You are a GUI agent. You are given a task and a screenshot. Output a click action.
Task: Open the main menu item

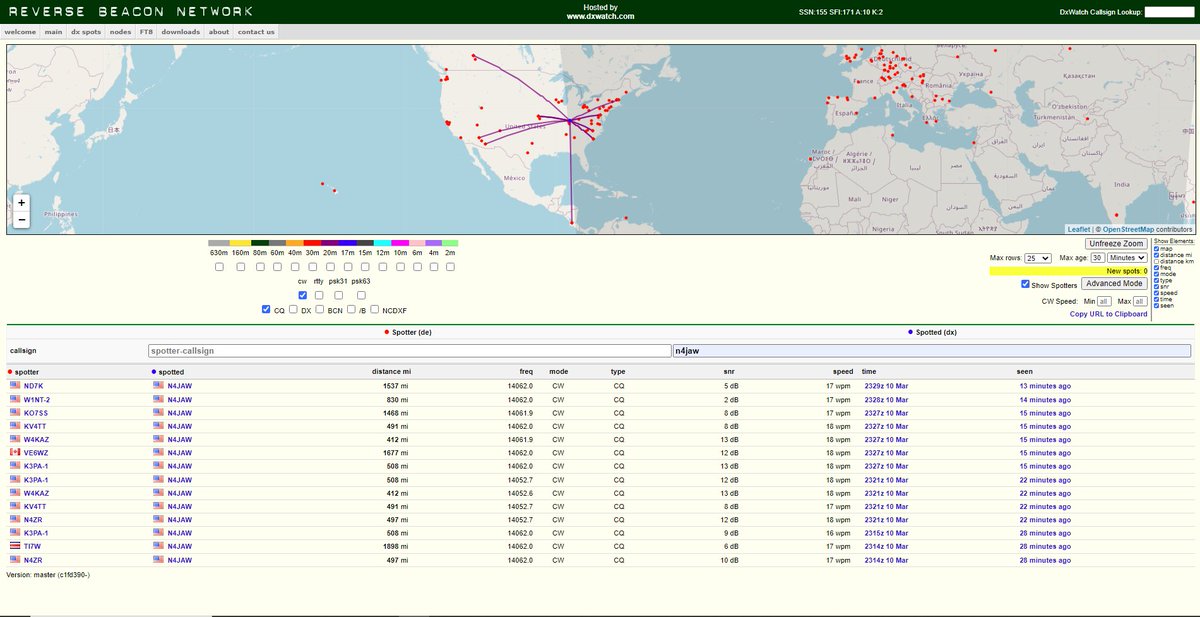pyautogui.click(x=53, y=32)
